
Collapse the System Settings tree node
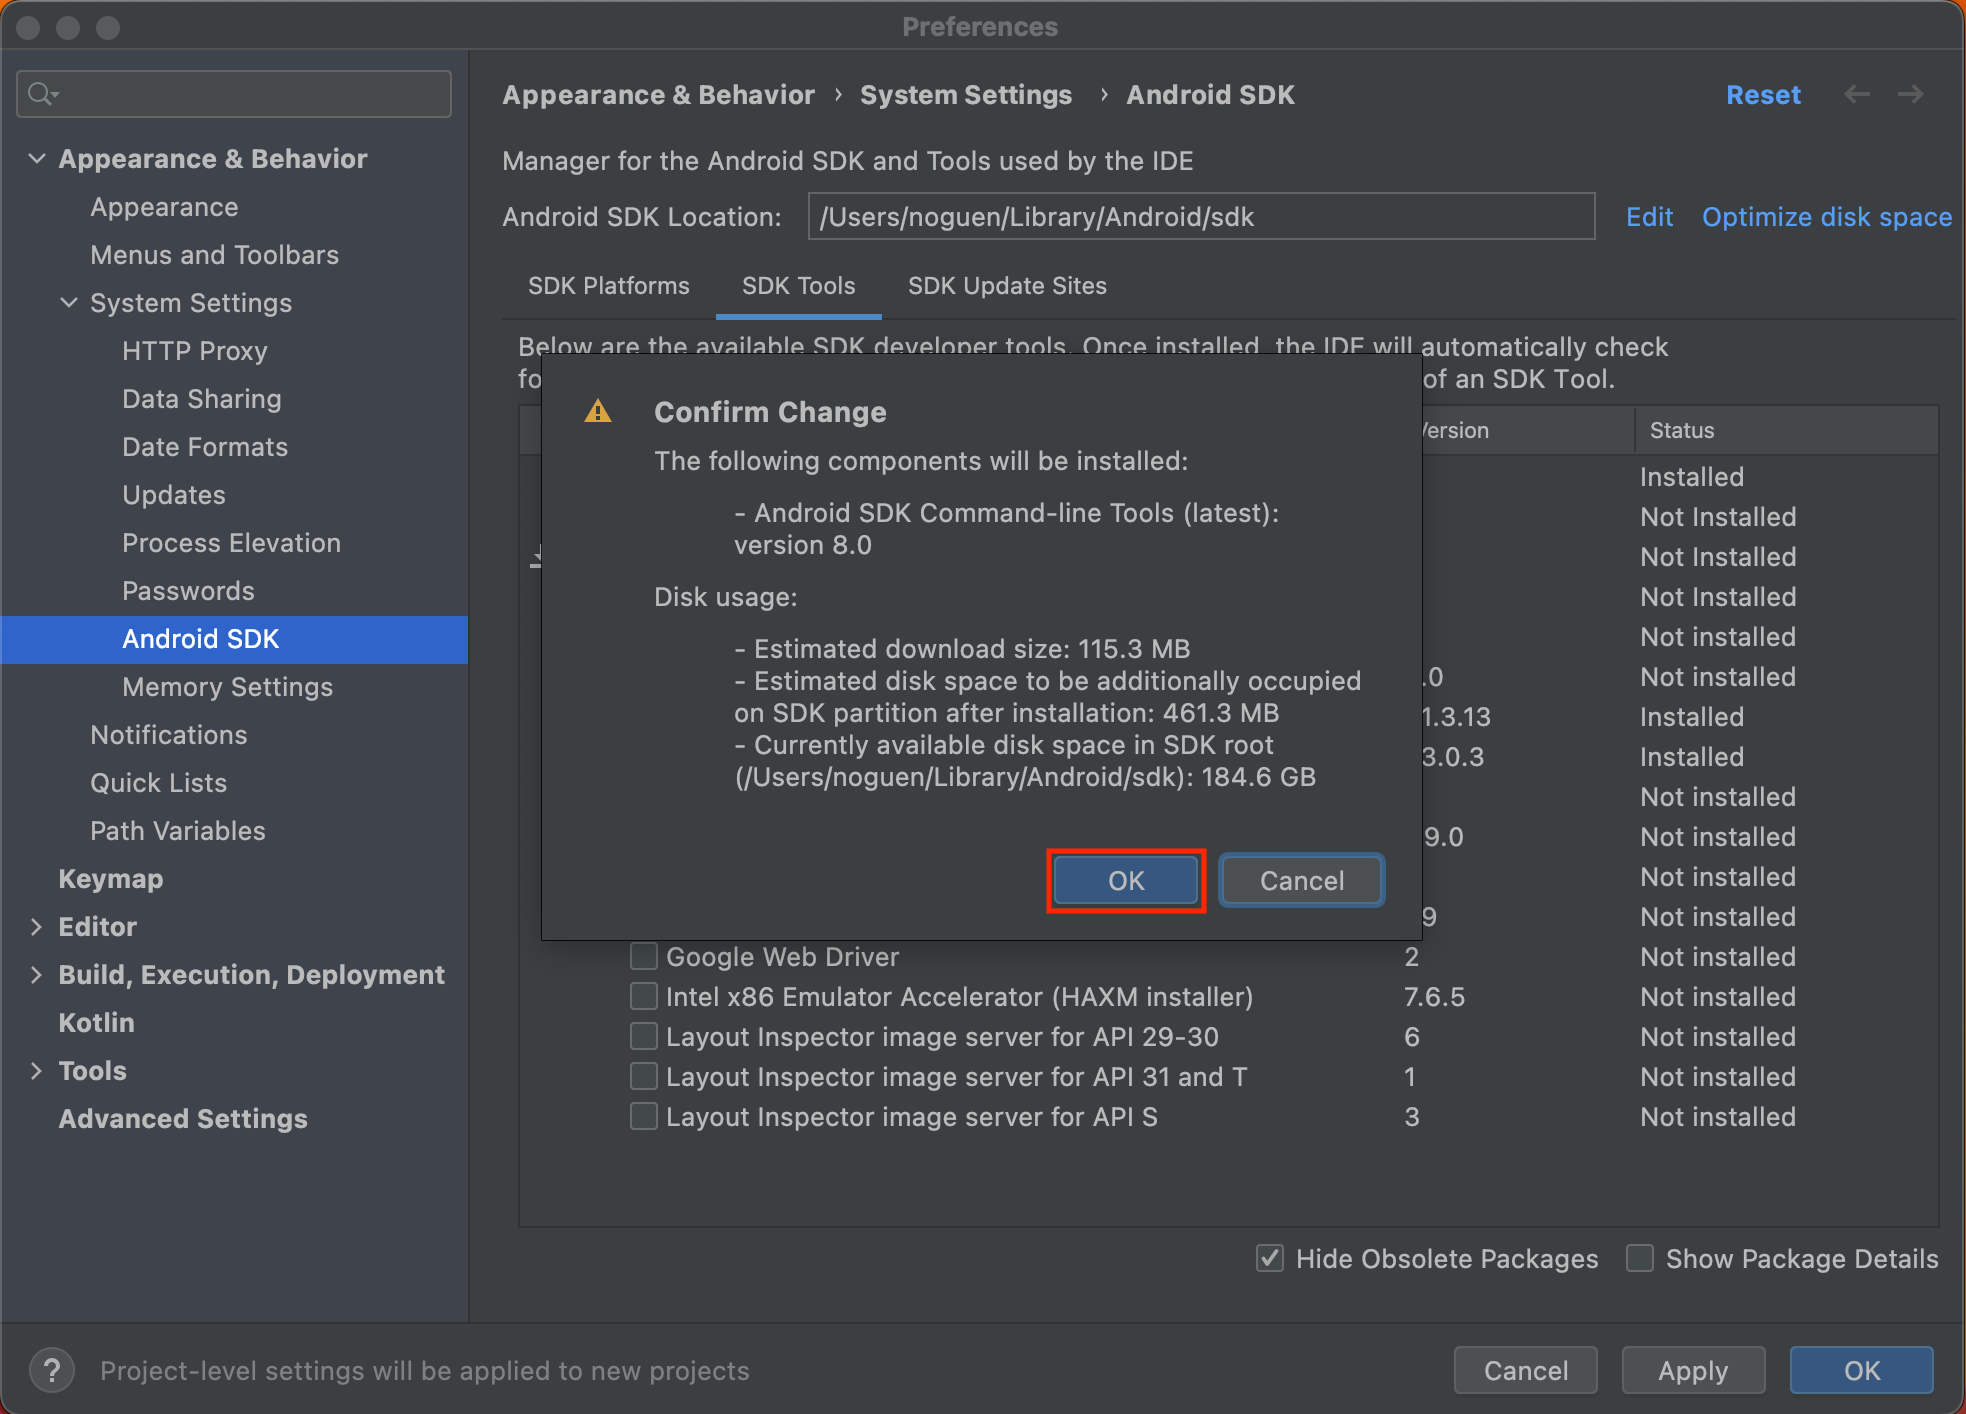click(x=69, y=303)
